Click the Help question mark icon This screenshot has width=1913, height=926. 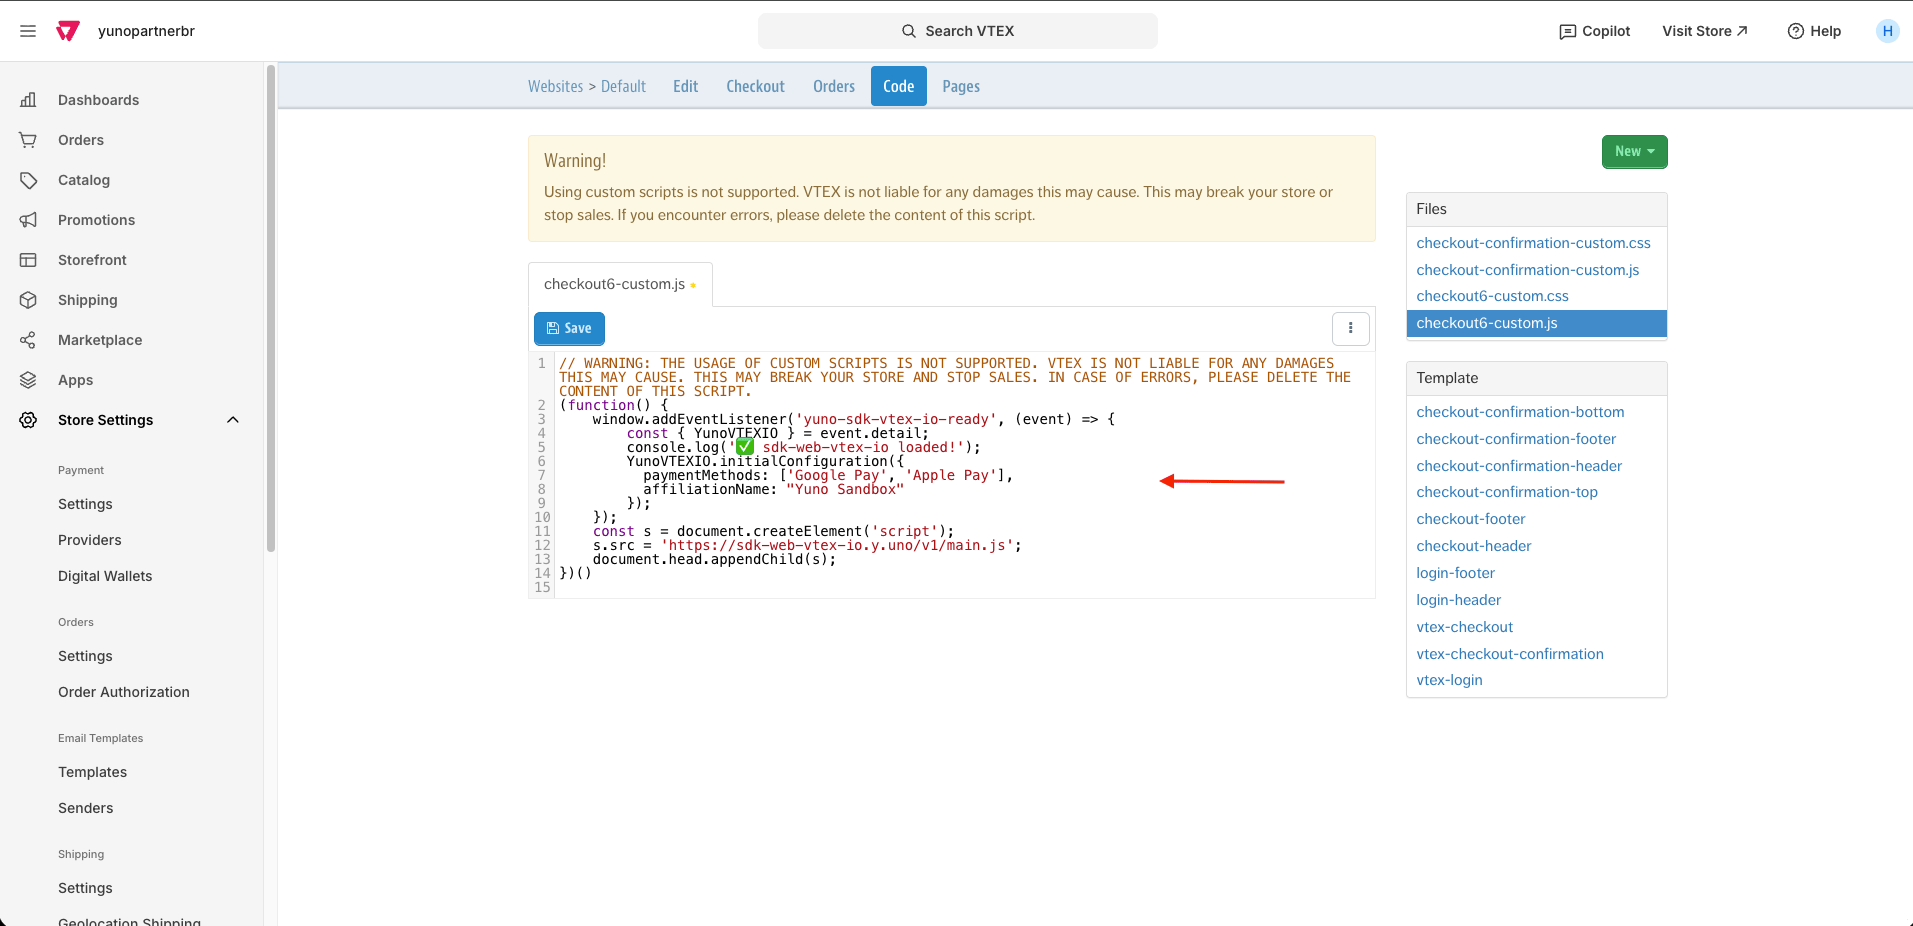coord(1795,31)
